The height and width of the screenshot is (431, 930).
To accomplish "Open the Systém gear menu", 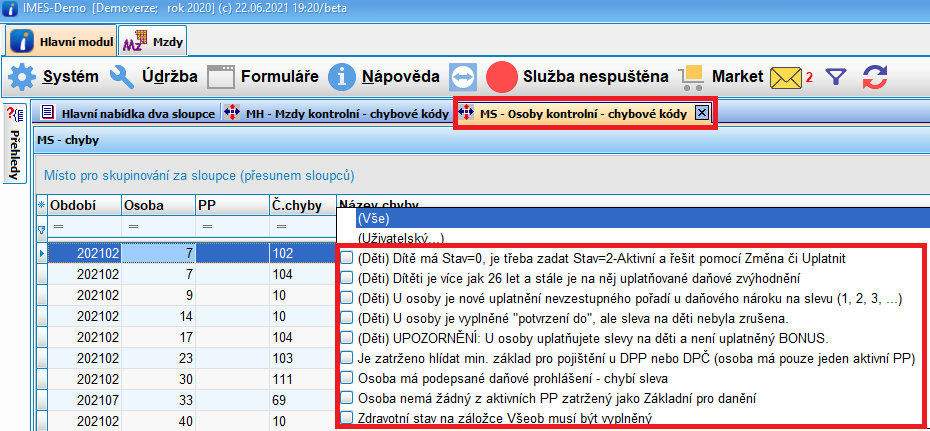I will [22, 77].
